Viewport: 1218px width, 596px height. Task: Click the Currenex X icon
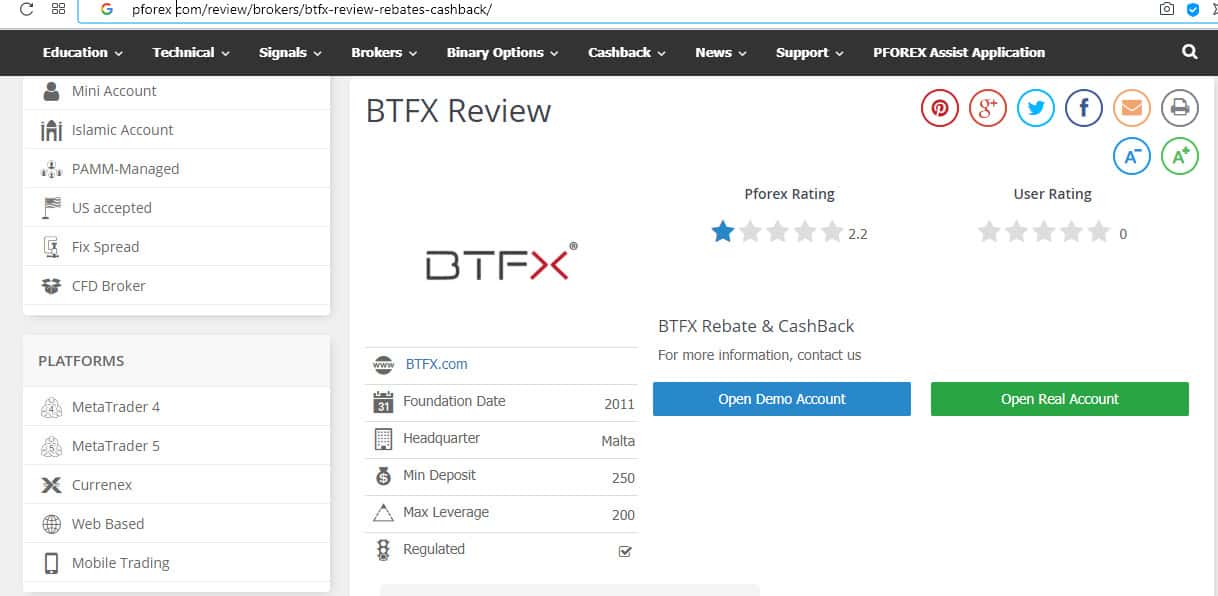(x=51, y=485)
